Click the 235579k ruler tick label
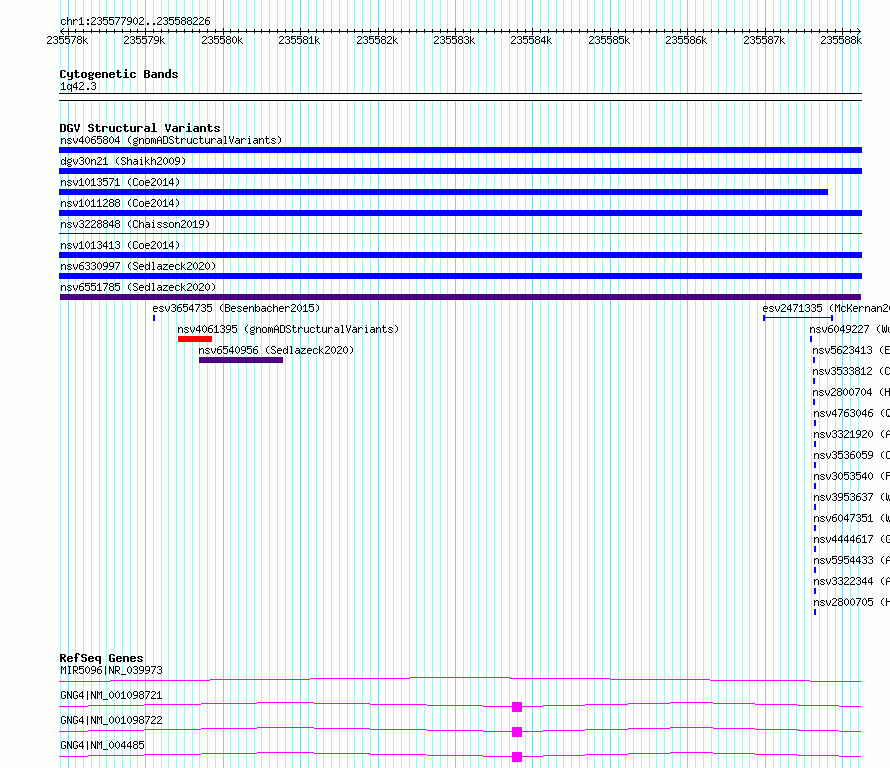Viewport: 890px width, 768px height. point(144,41)
